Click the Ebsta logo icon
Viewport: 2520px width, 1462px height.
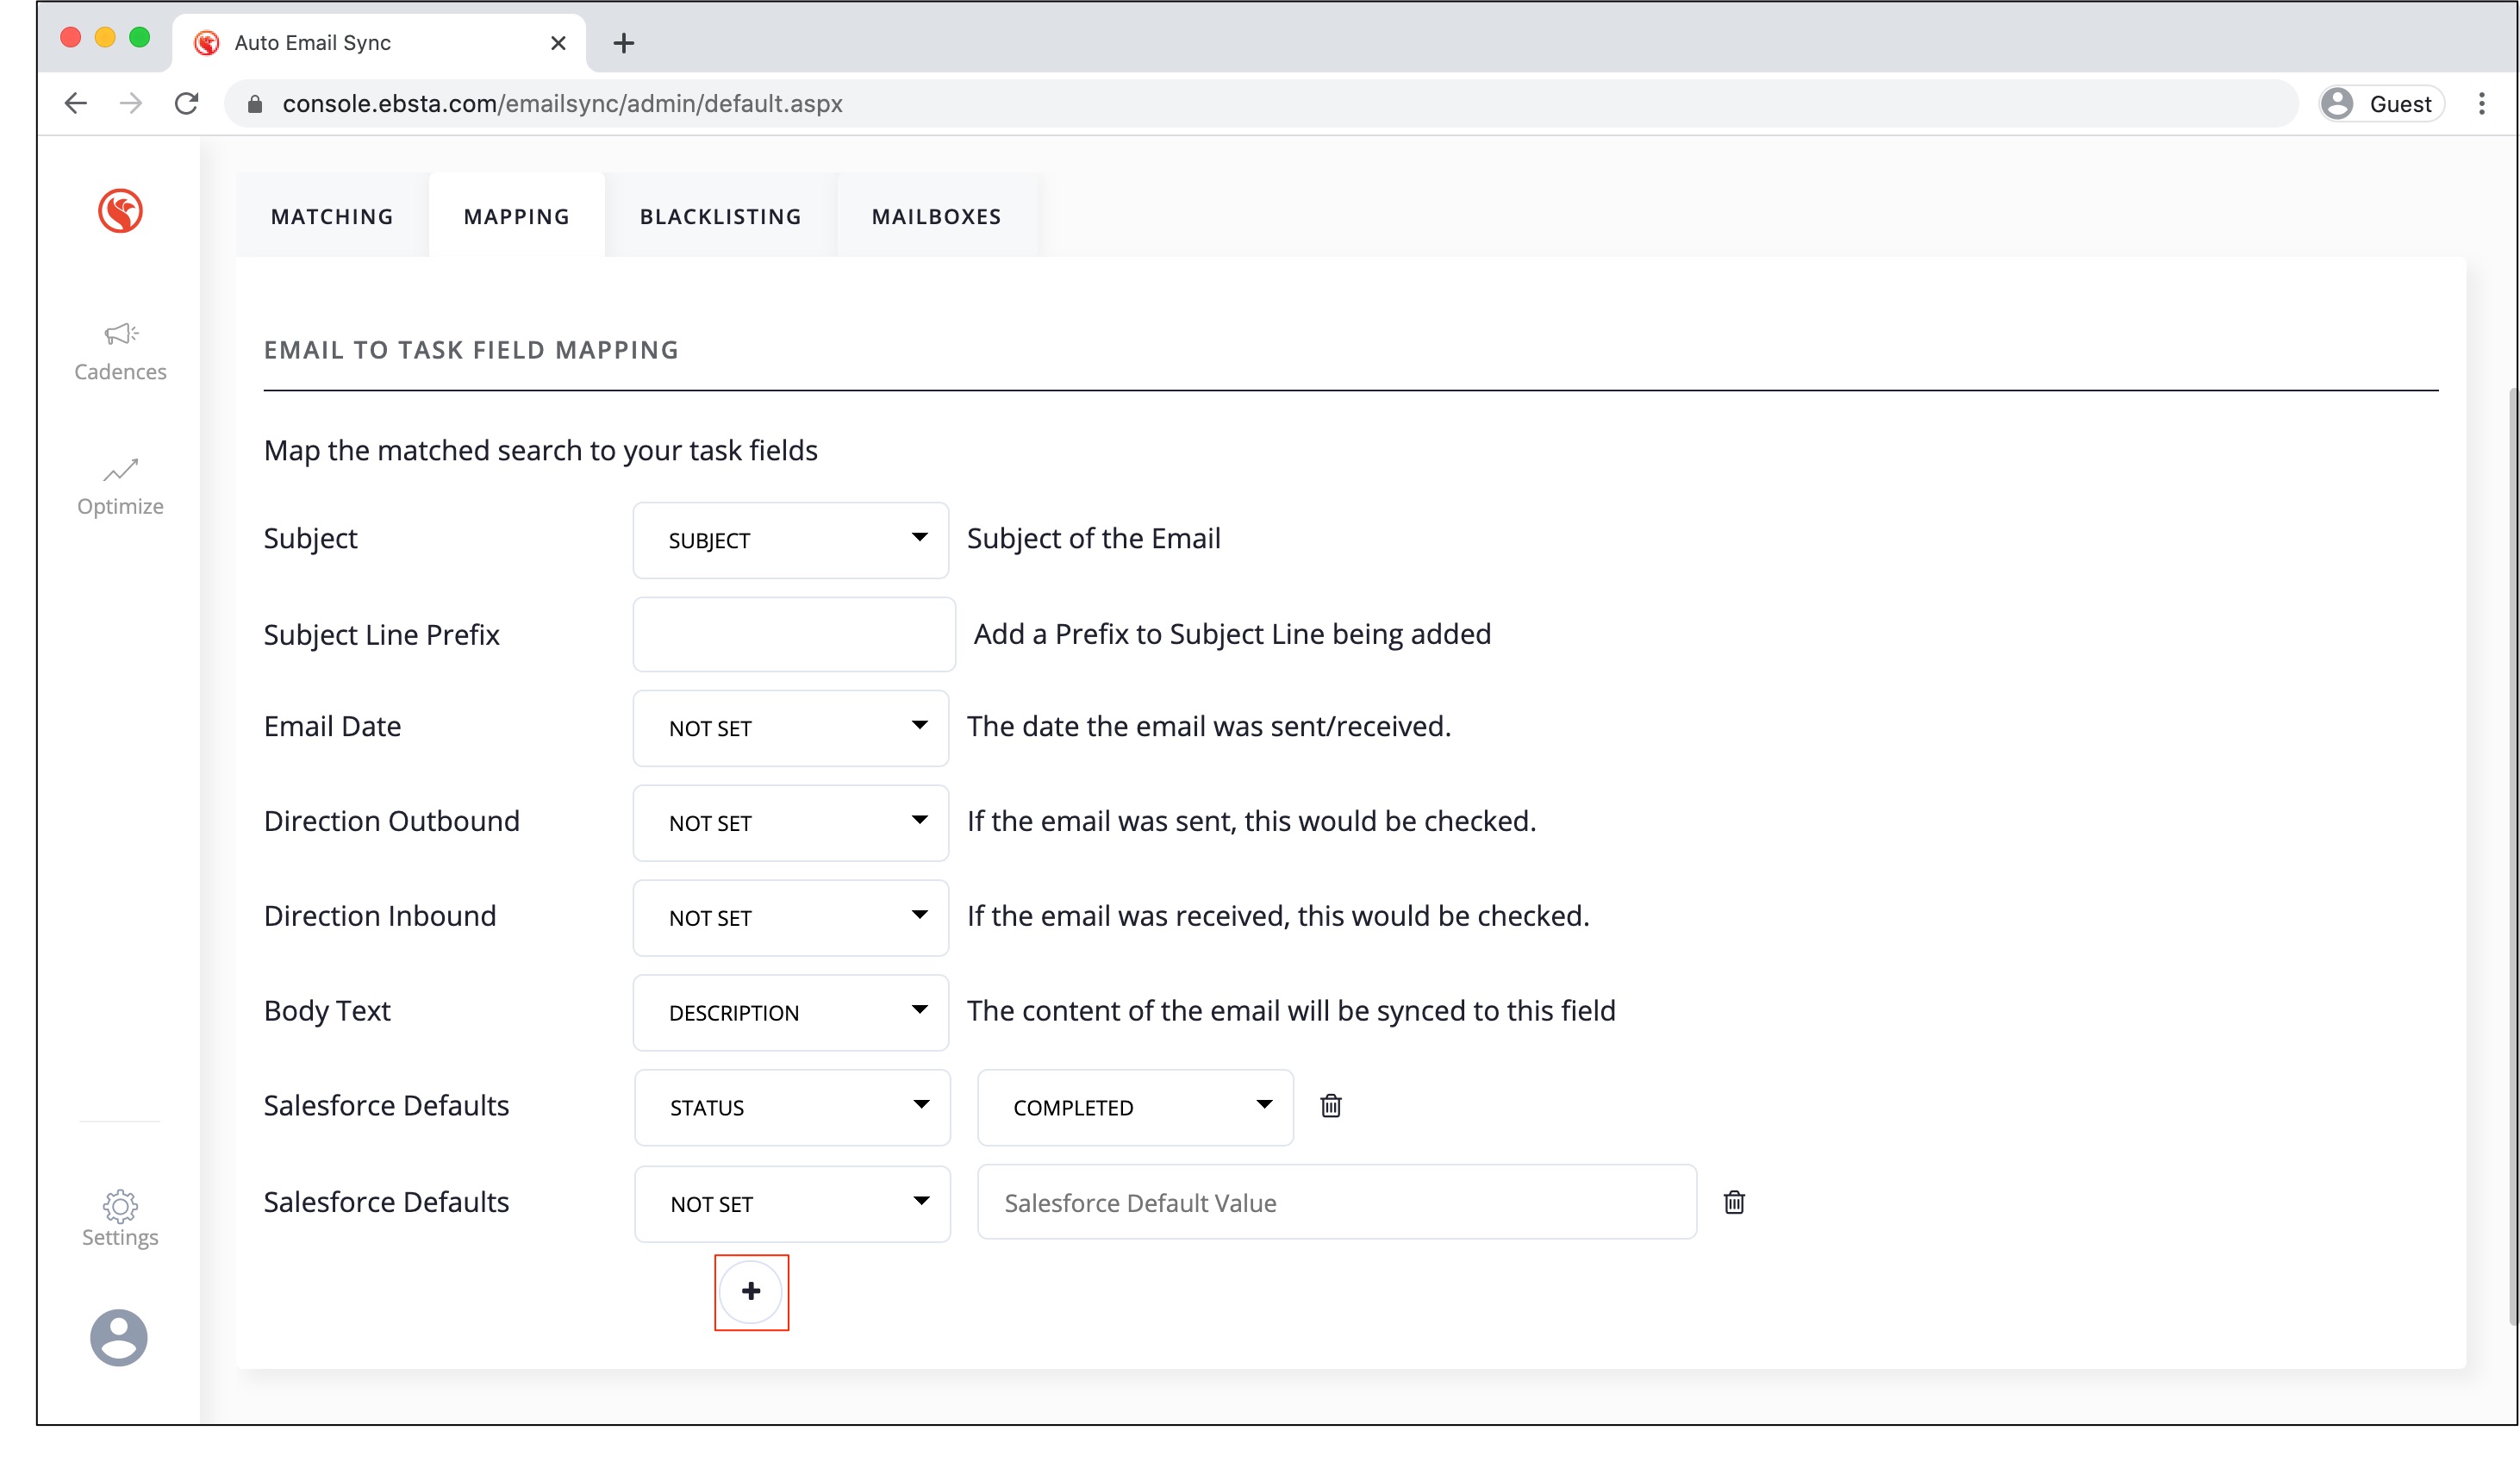(x=120, y=211)
